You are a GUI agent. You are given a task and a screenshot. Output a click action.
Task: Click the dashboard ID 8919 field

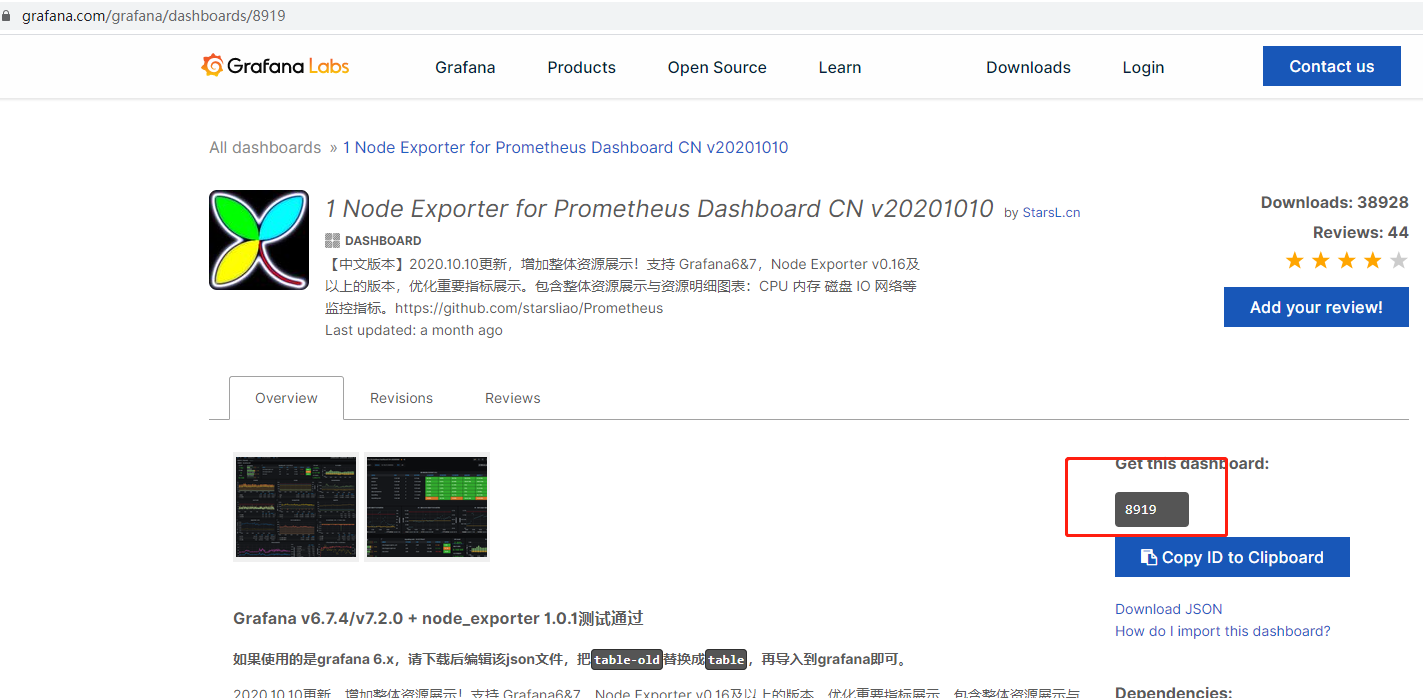point(1152,509)
